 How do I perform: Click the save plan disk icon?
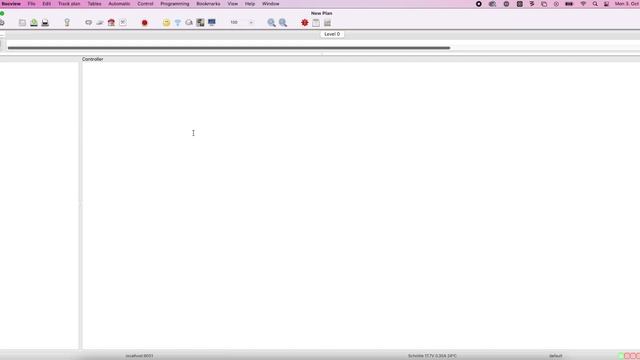coord(45,23)
